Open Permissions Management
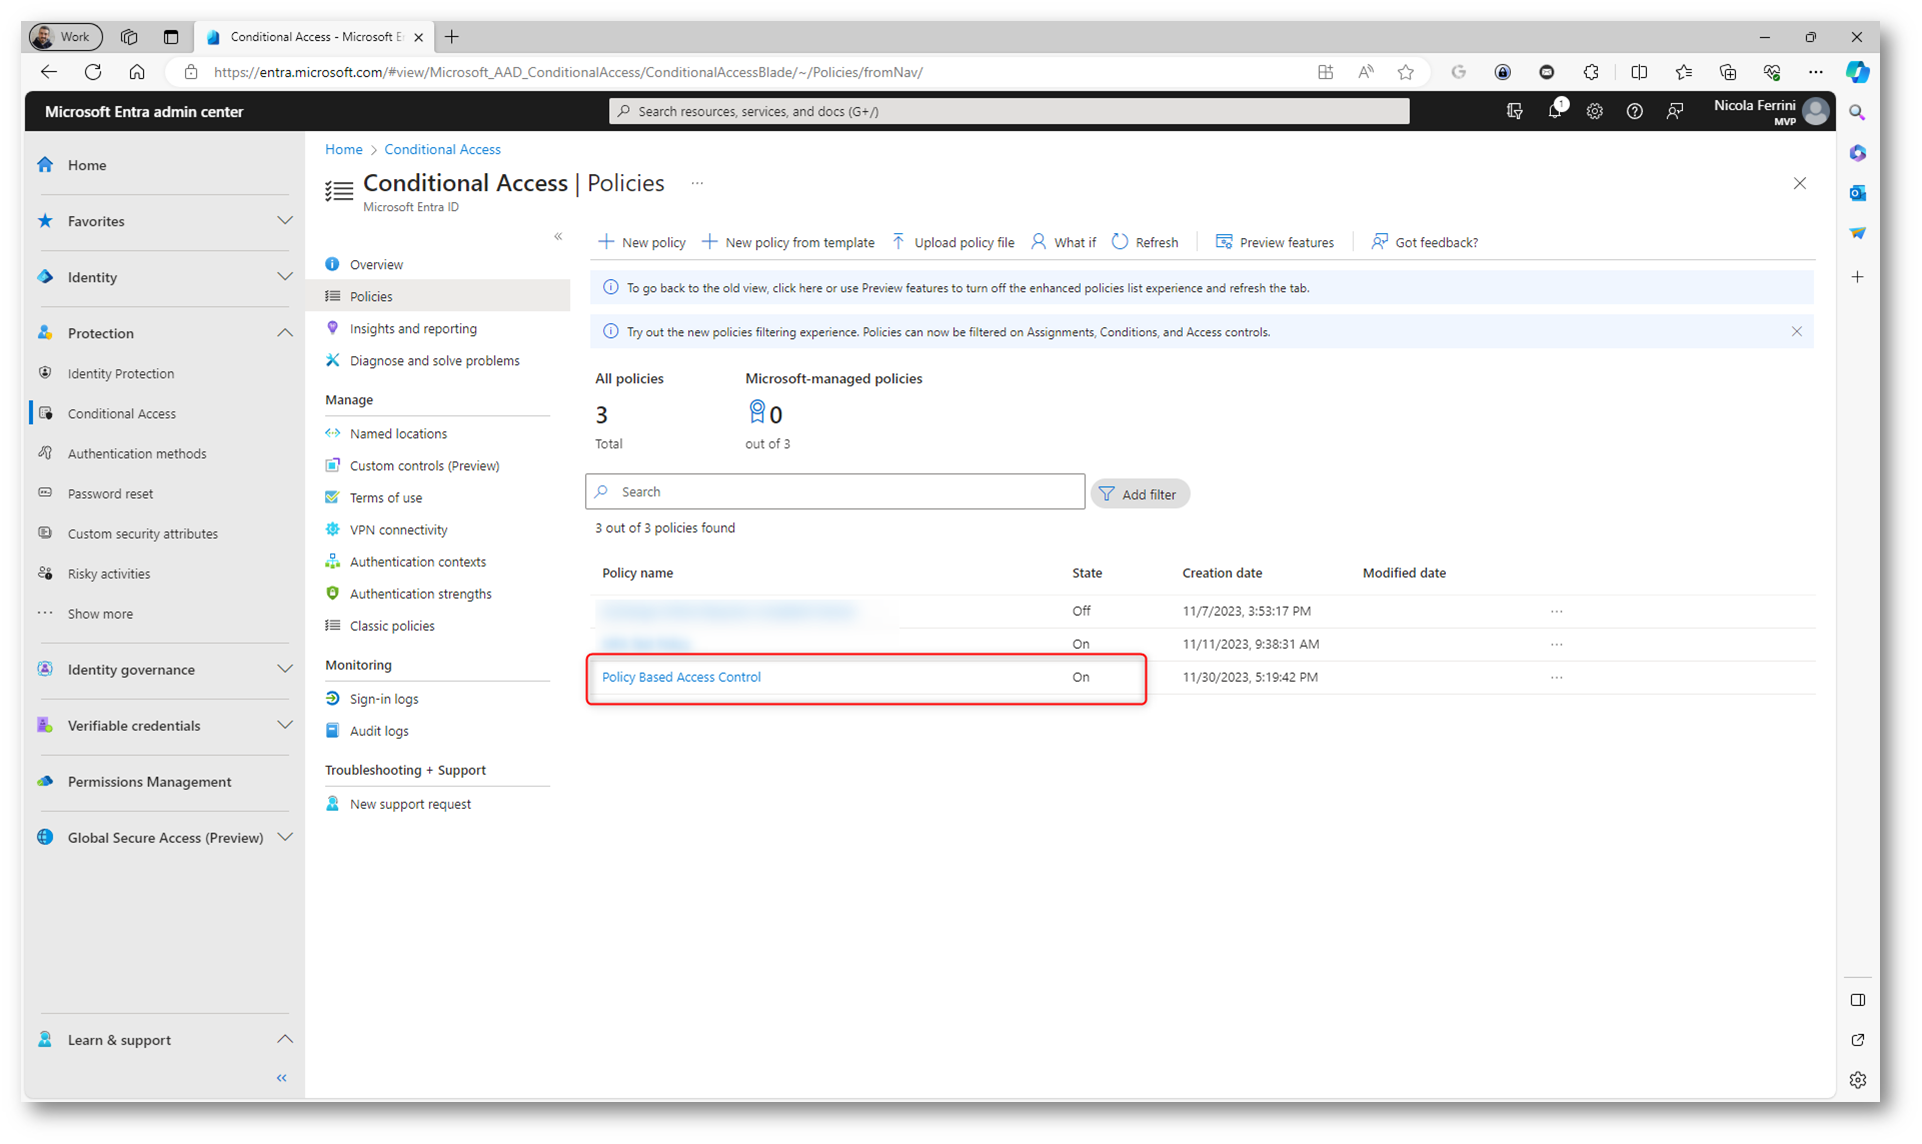The image size is (1922, 1144). pyautogui.click(x=149, y=781)
